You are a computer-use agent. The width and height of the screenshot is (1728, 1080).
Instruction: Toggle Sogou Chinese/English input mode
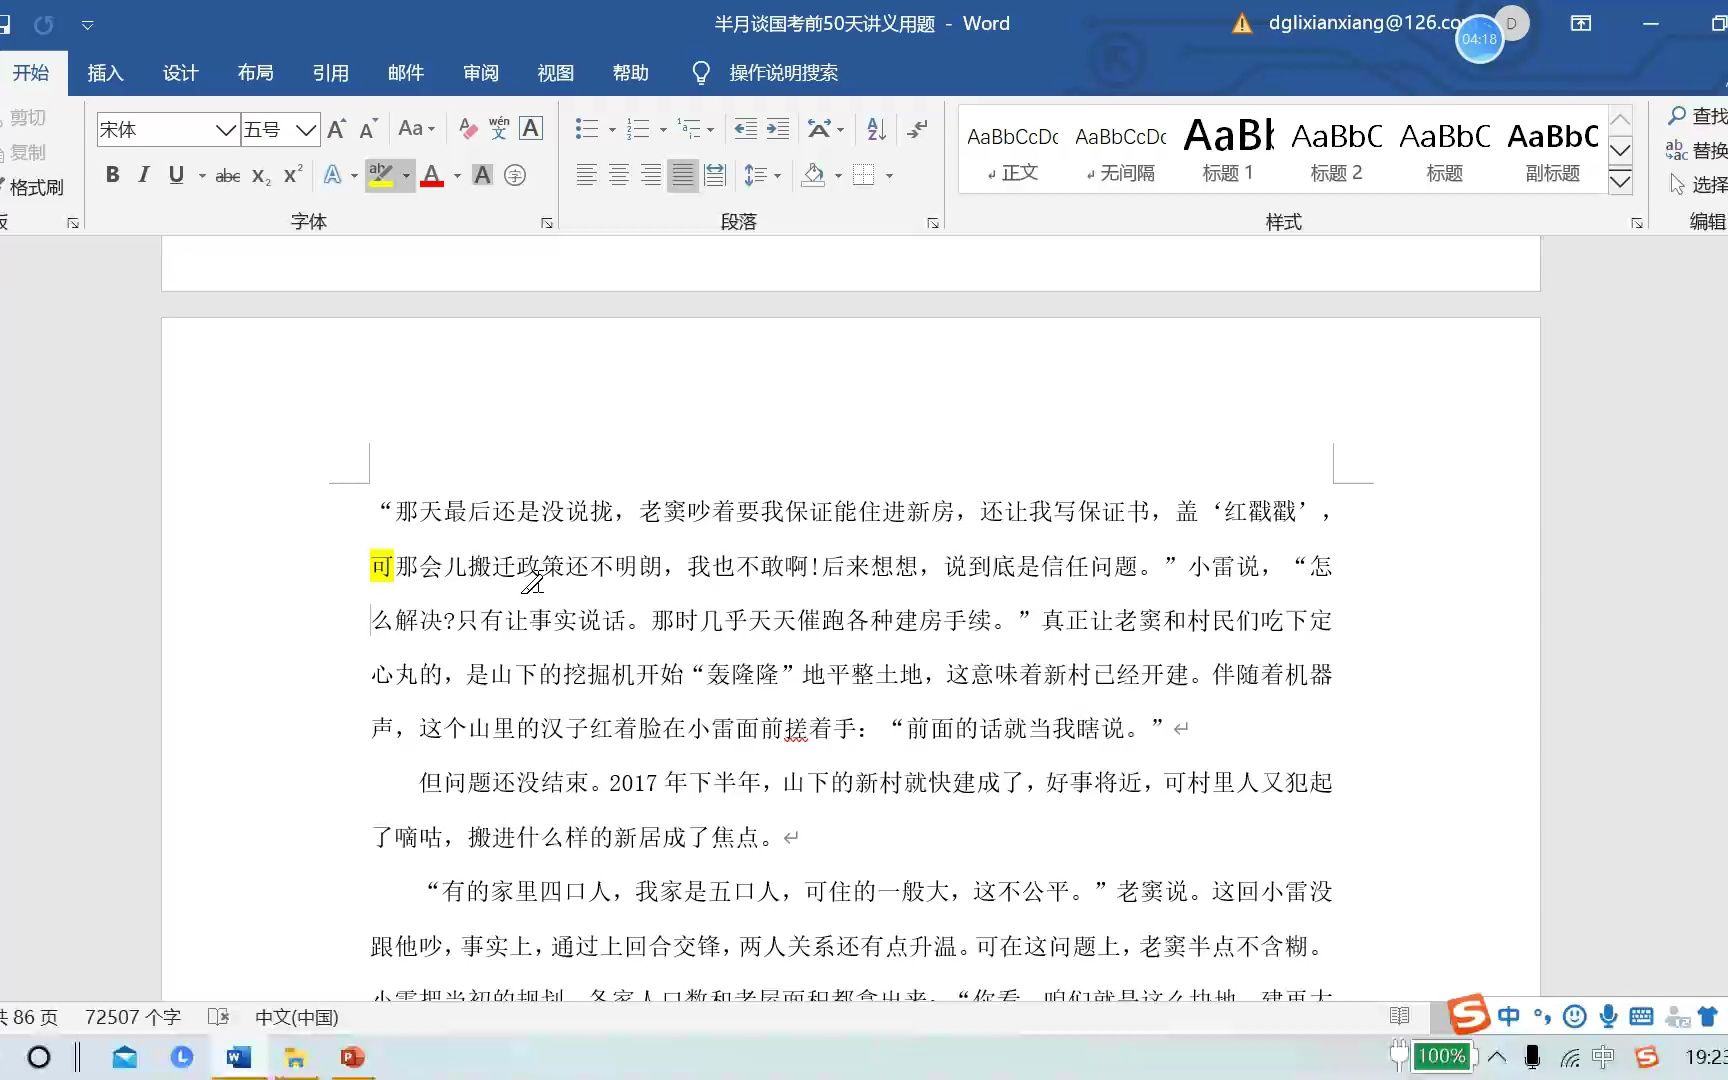[x=1508, y=1017]
